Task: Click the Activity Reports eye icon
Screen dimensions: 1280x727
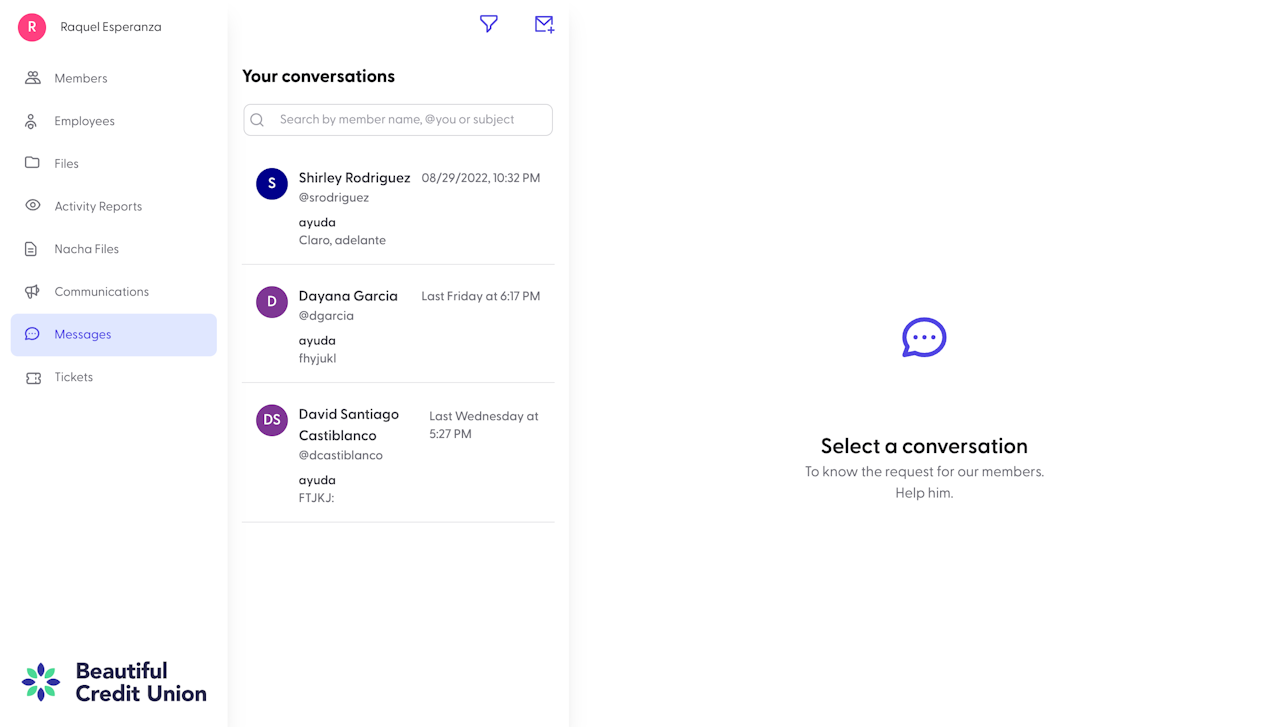Action: pyautogui.click(x=33, y=206)
